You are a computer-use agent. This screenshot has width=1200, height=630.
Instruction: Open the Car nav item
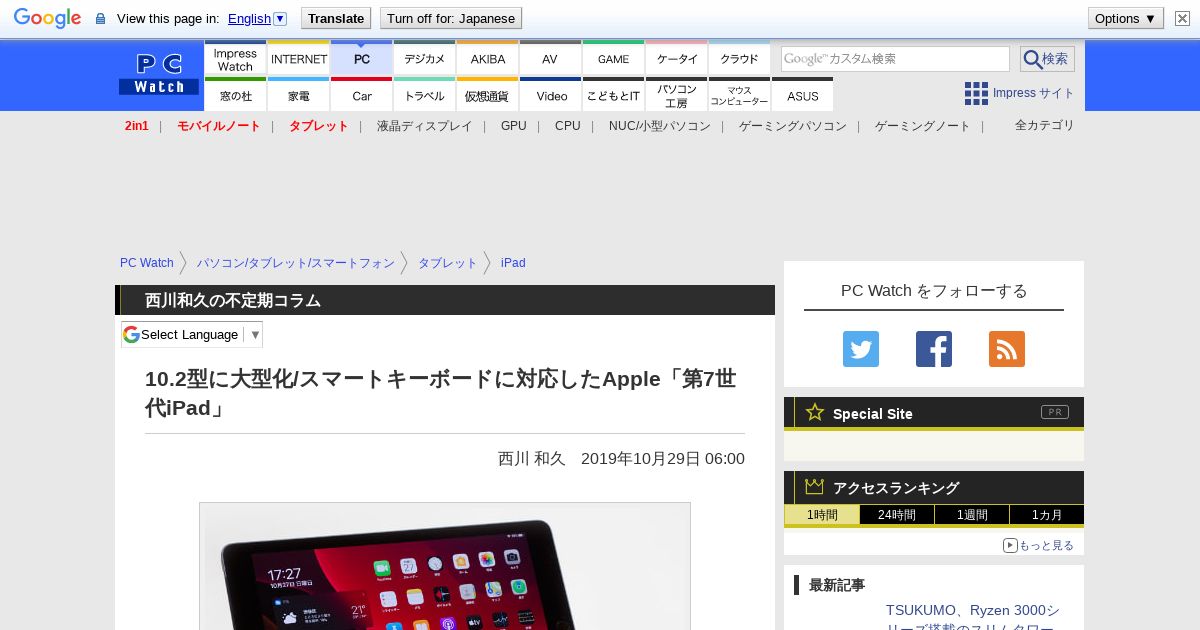tap(362, 95)
